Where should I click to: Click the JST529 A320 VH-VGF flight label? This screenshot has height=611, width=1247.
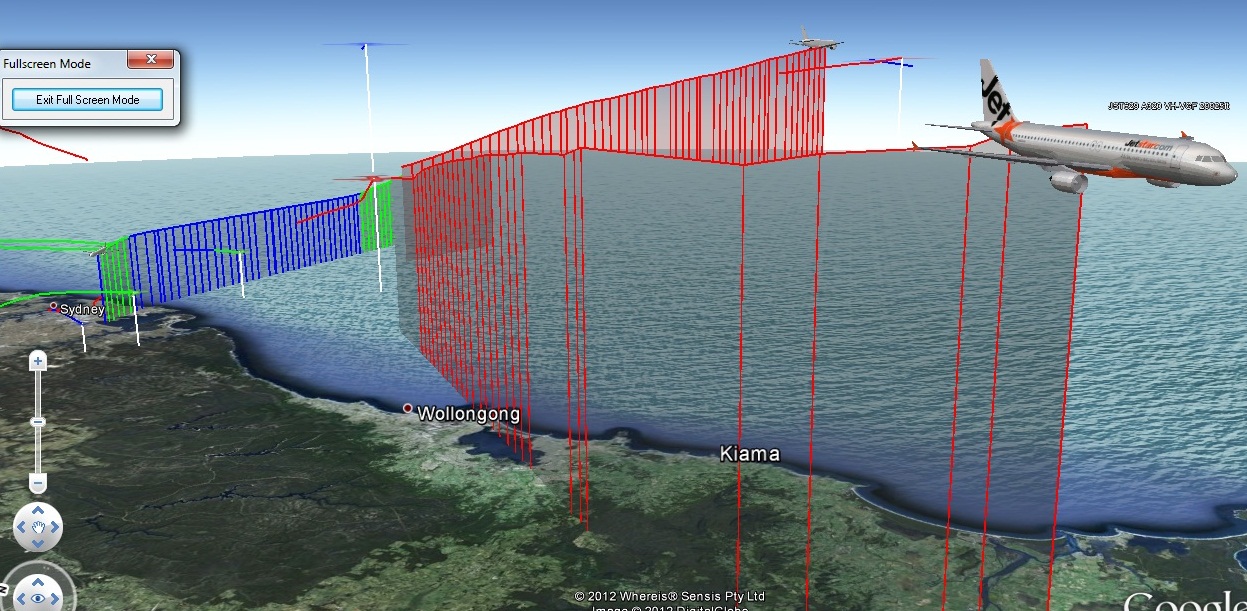[1169, 105]
